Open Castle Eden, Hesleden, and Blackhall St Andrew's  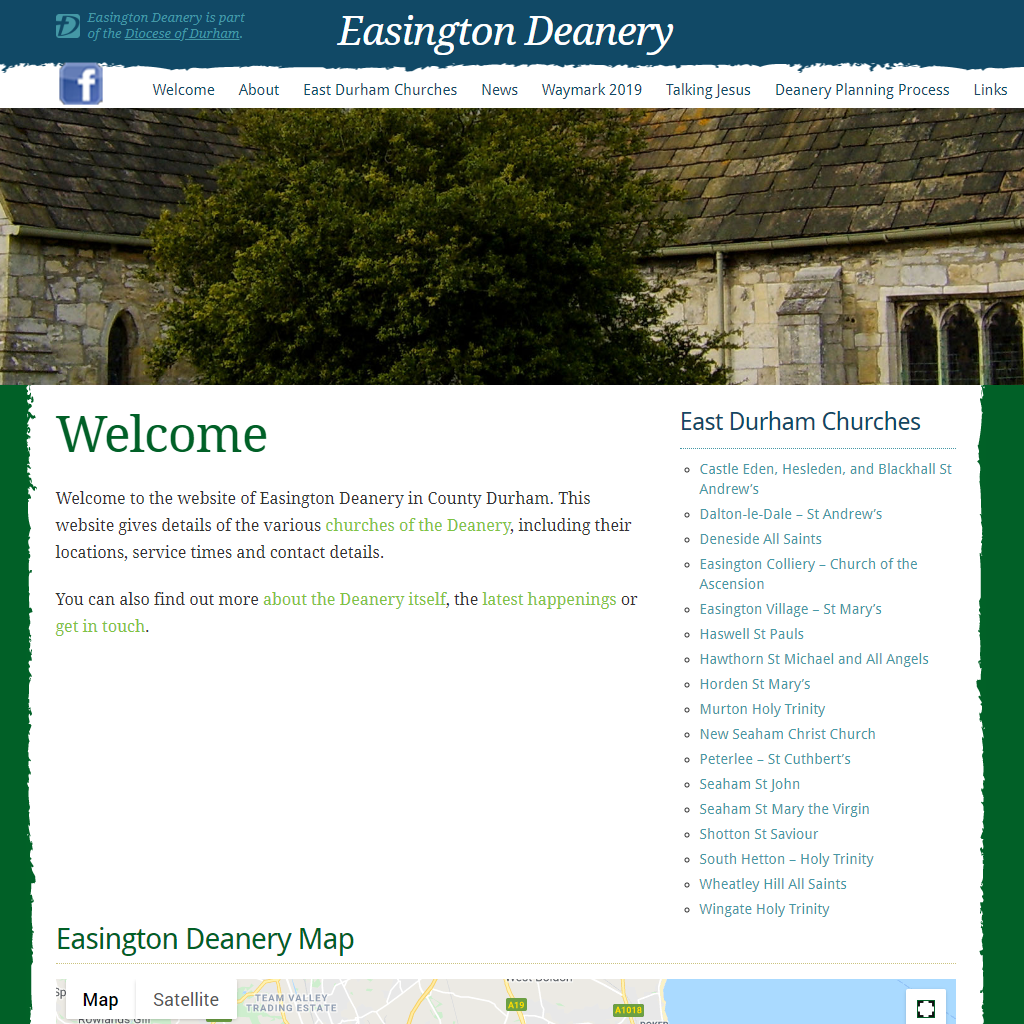coord(825,479)
